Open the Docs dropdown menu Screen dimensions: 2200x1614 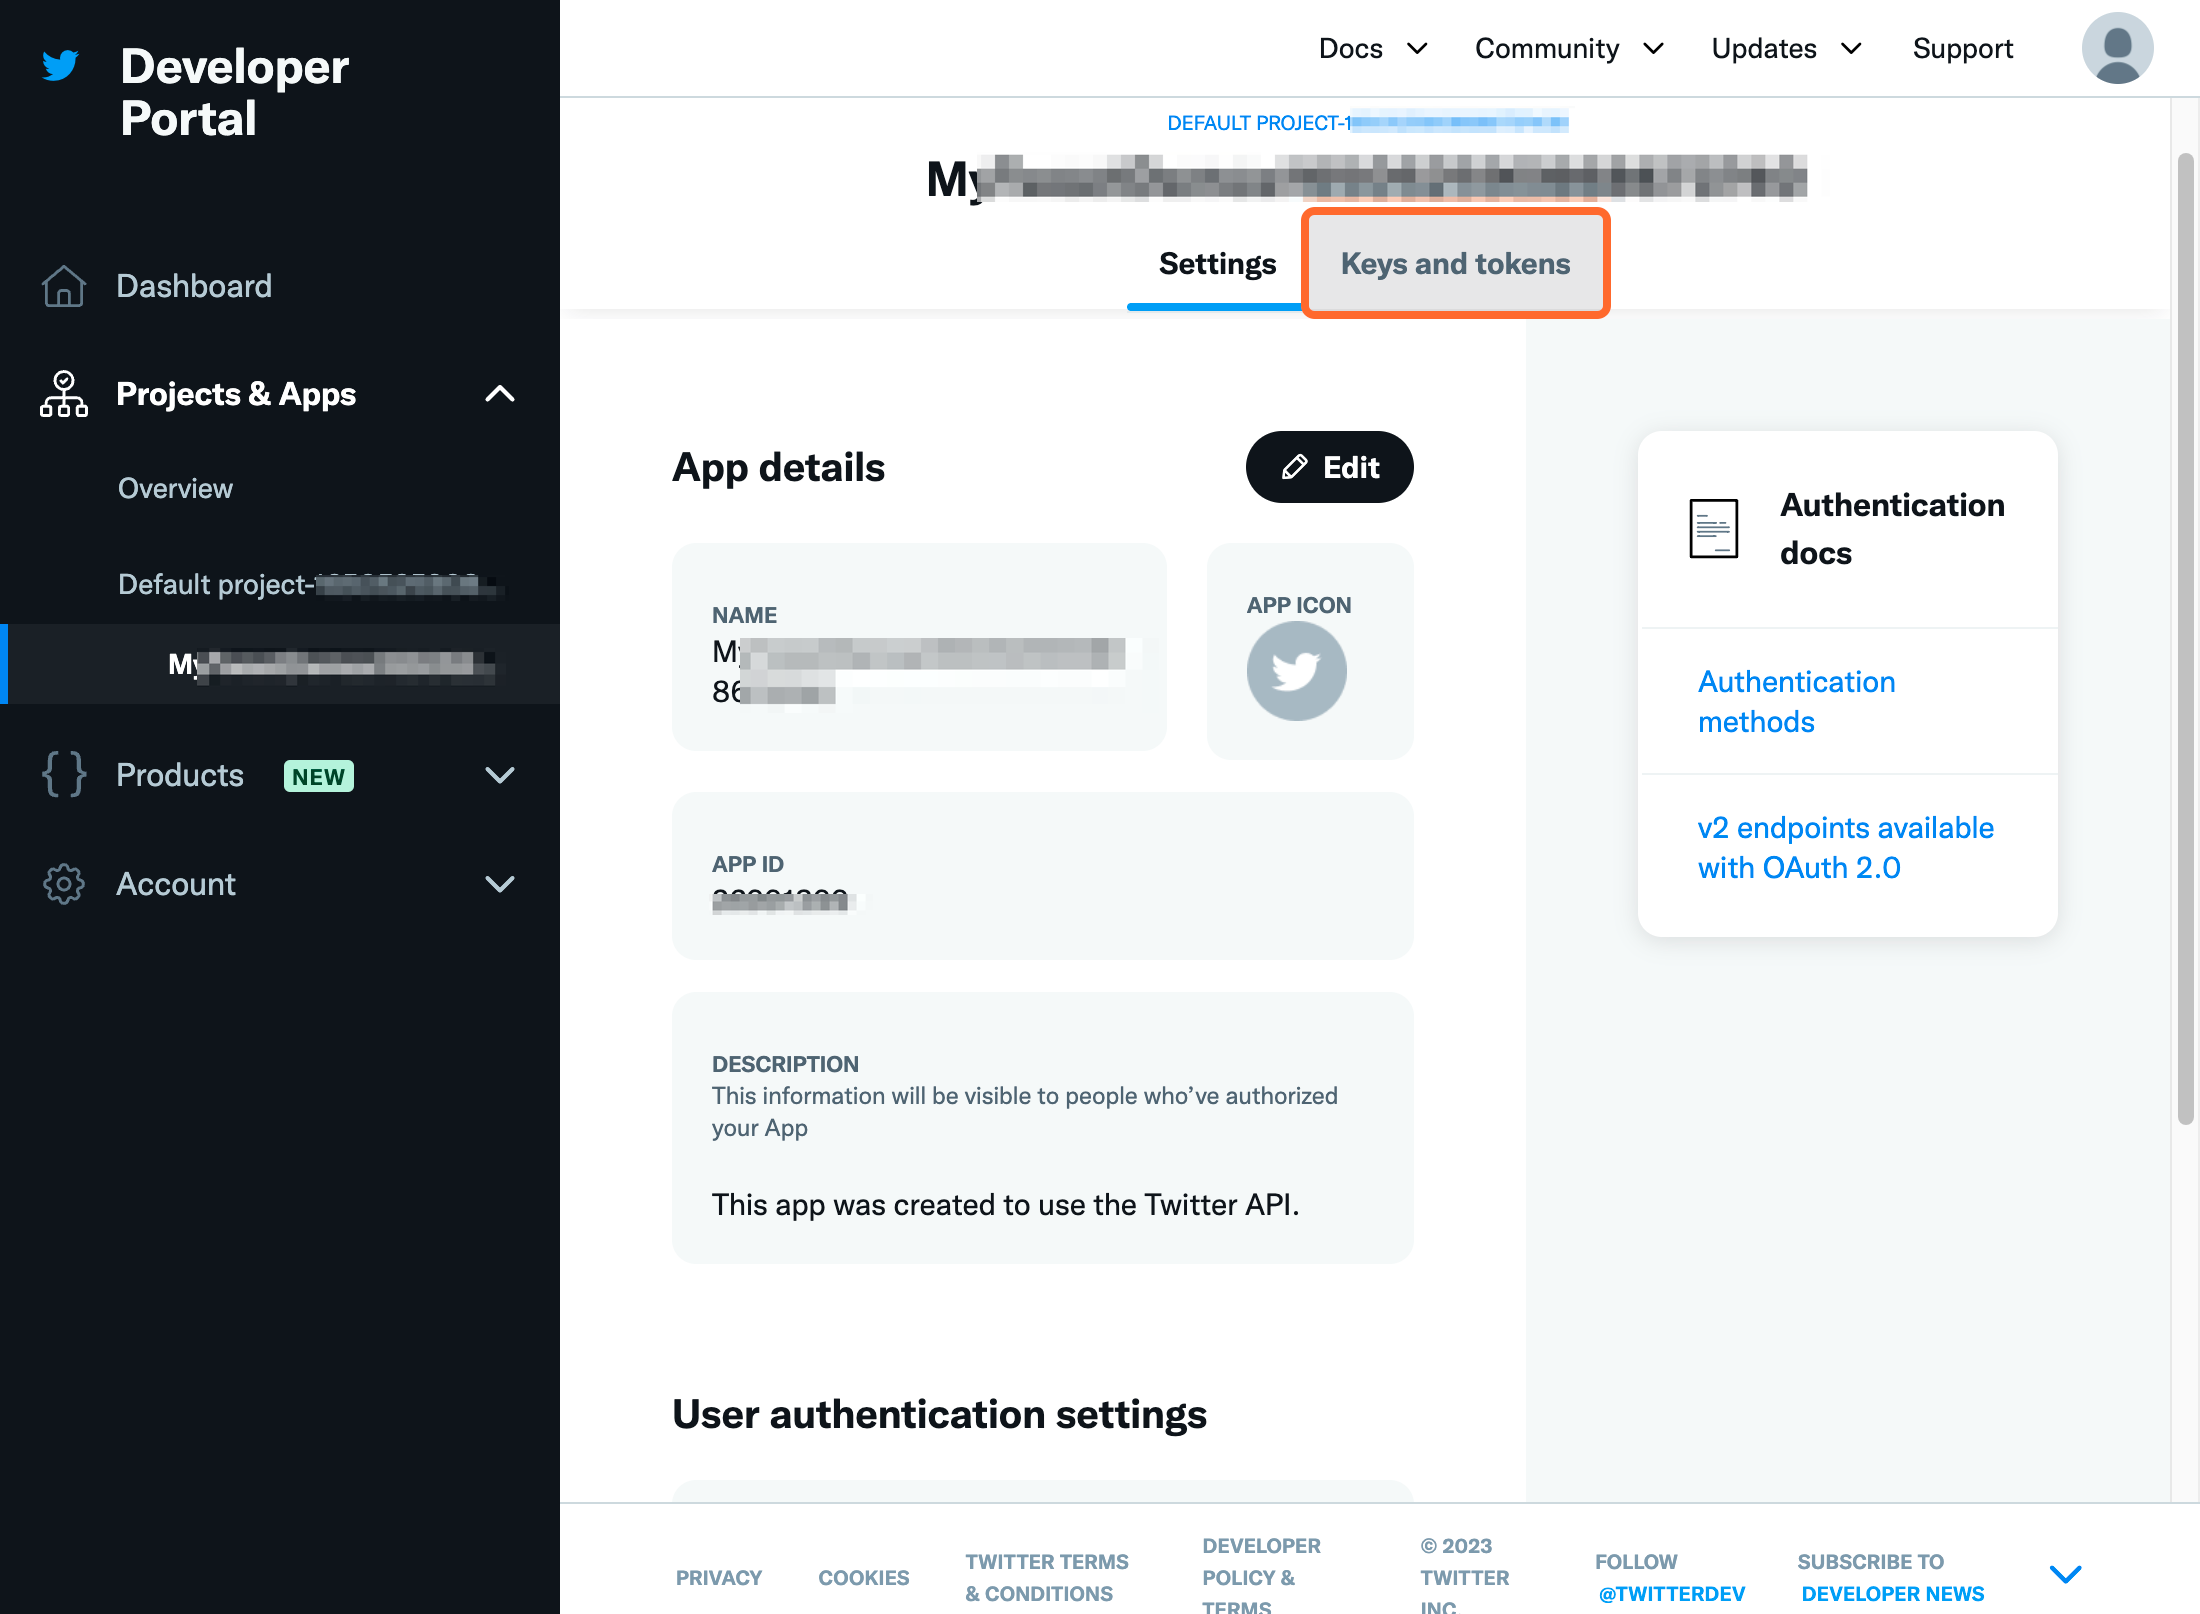1373,48
